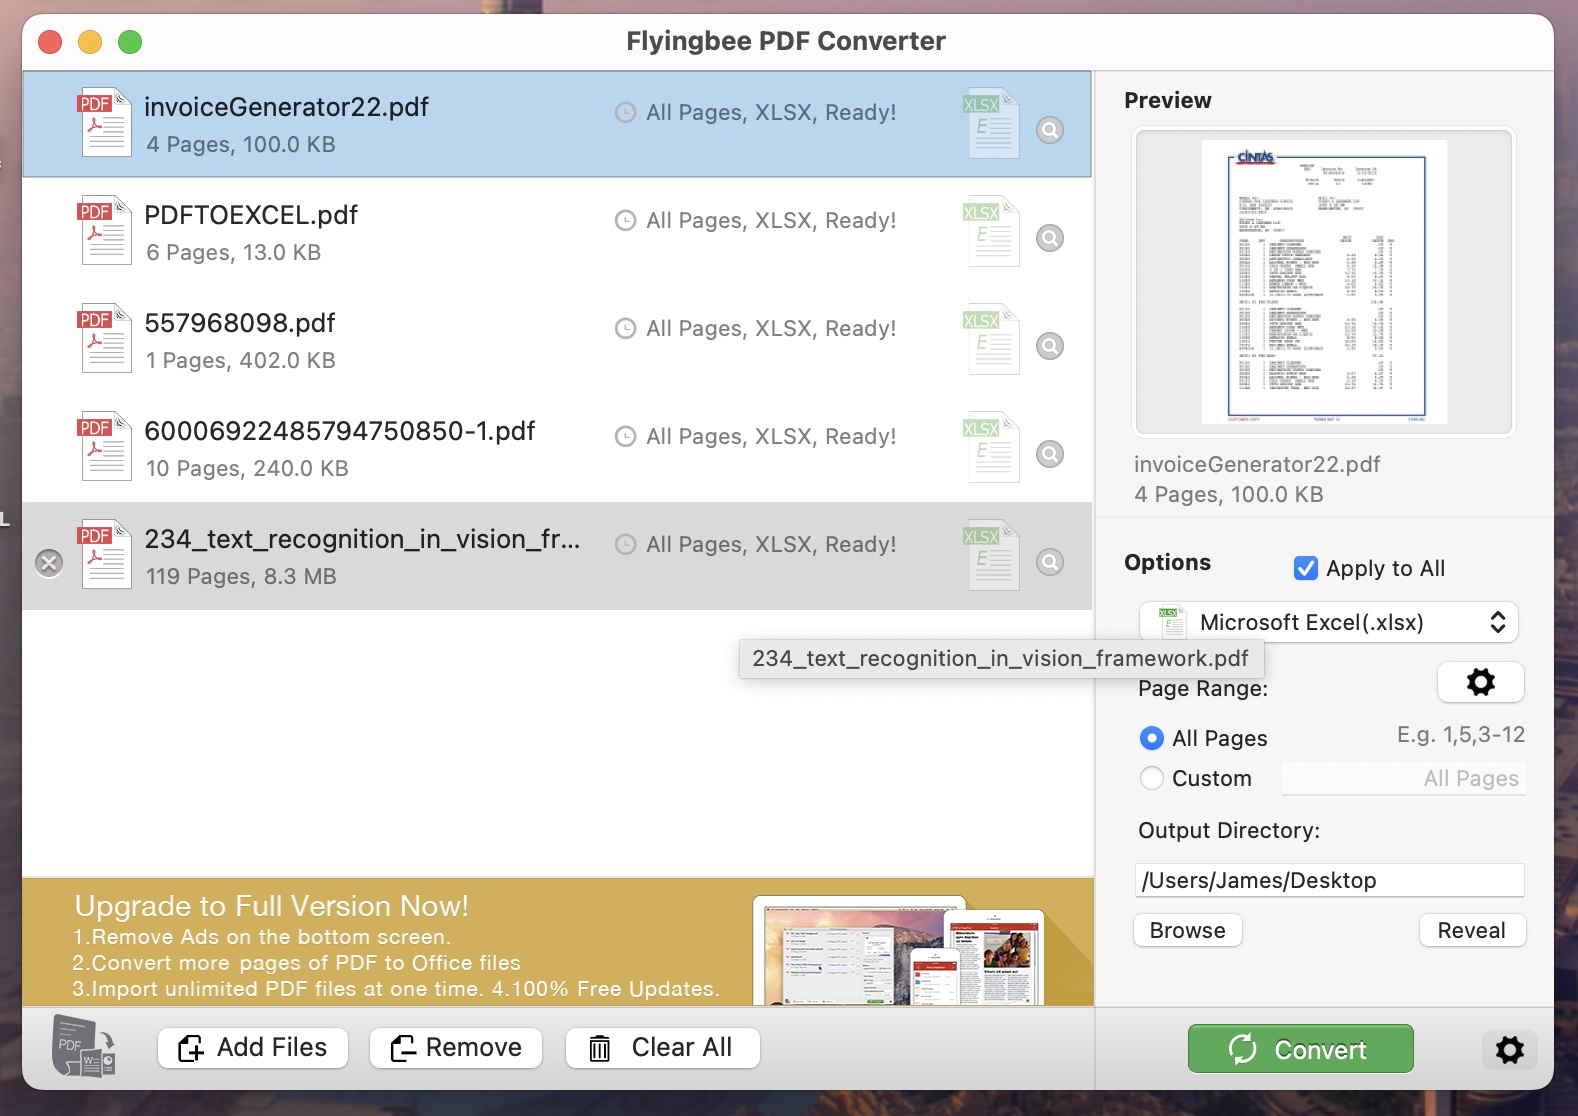Select the Custom page range option
Screen dimensions: 1578x1116
(x=1152, y=778)
